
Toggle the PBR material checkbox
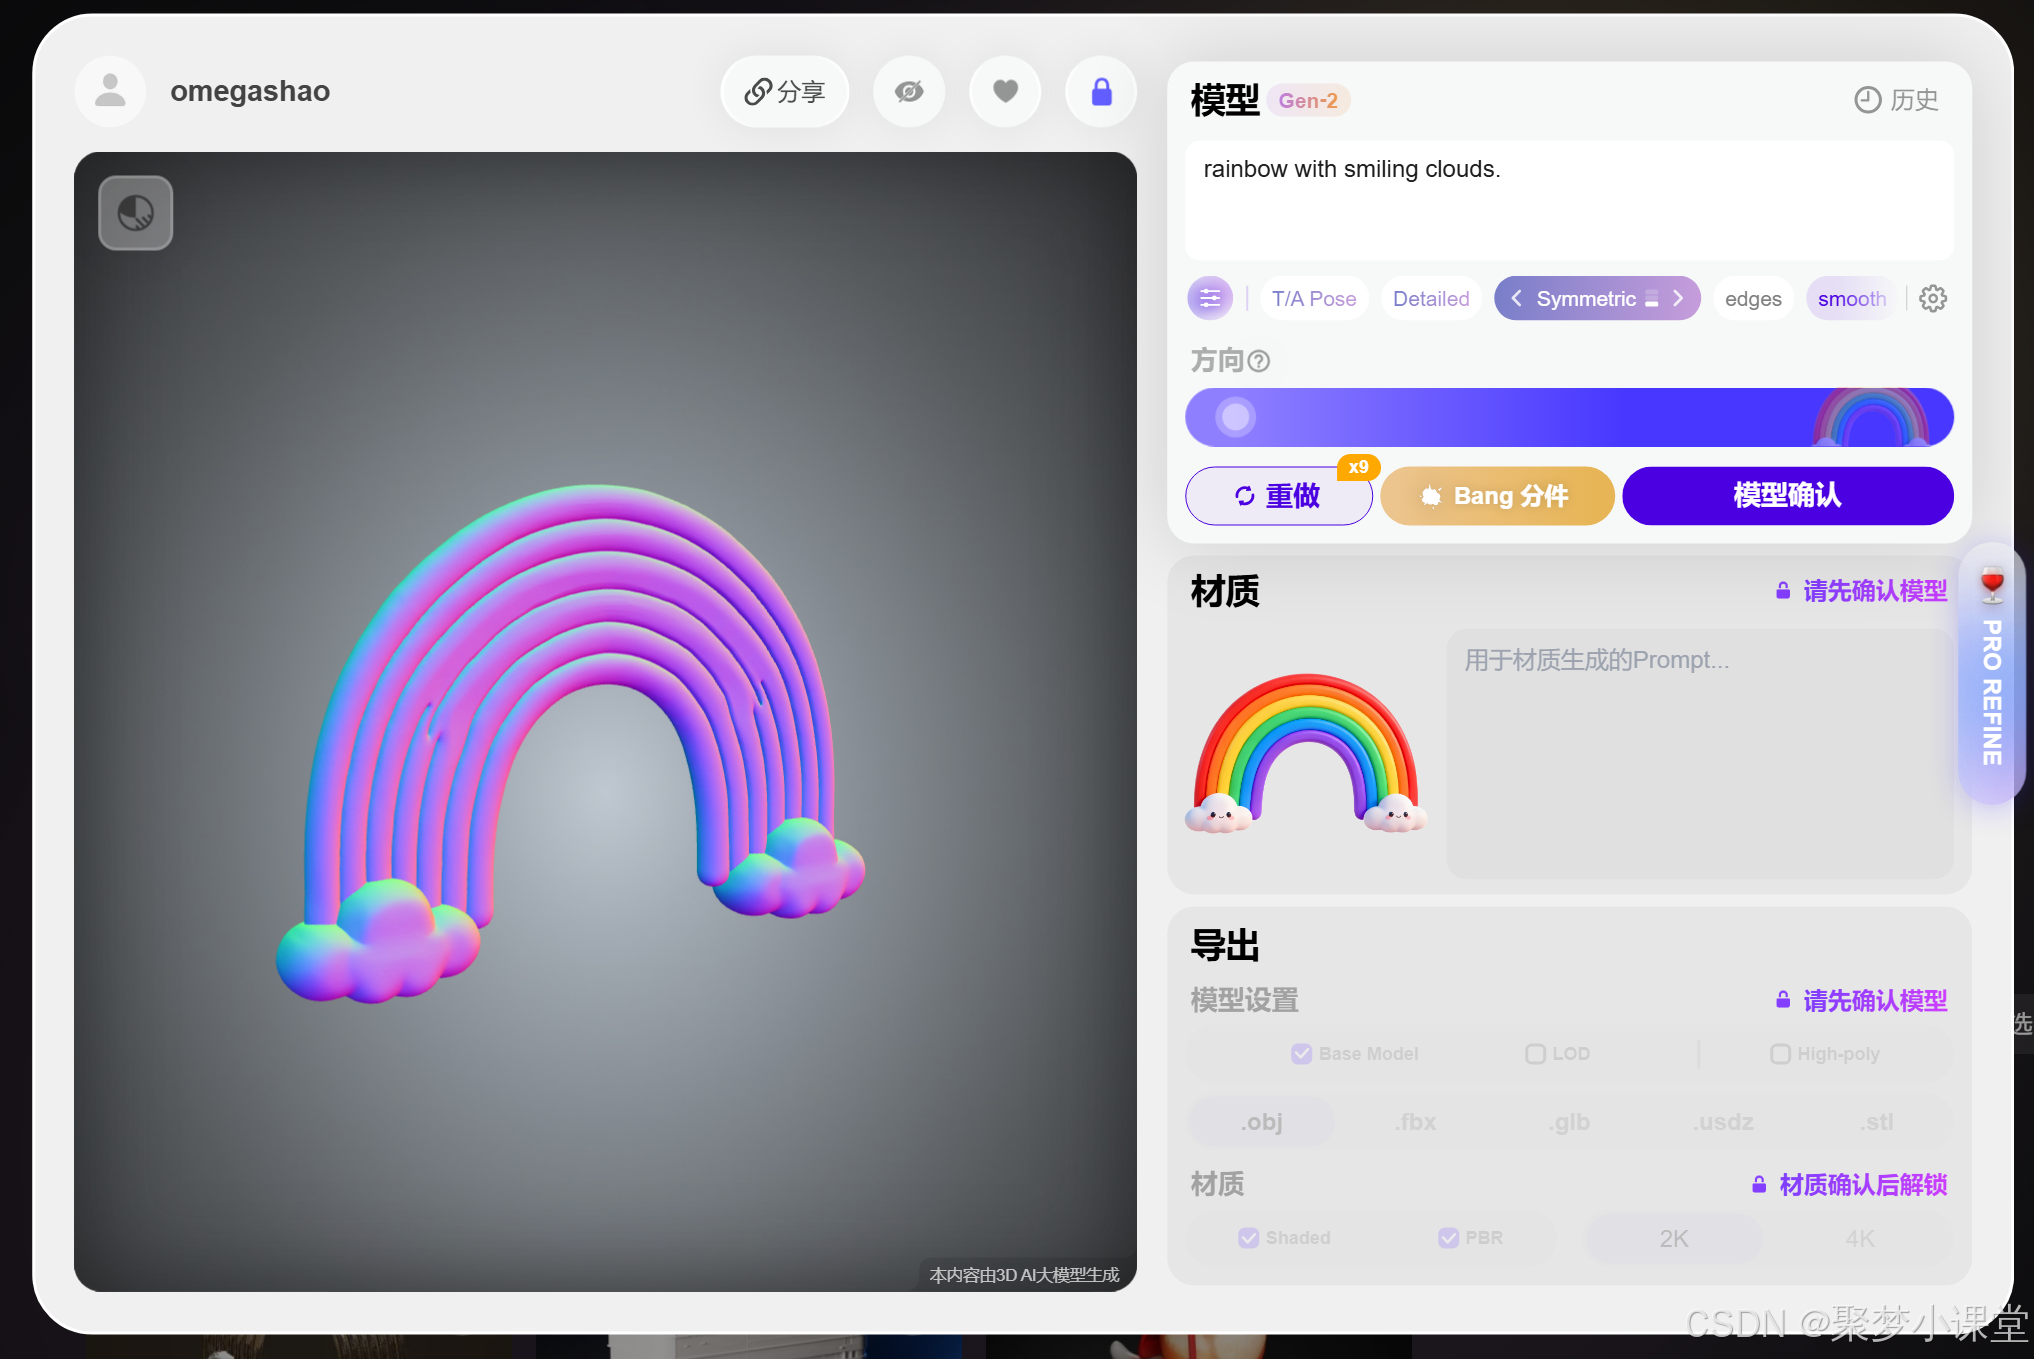[x=1448, y=1238]
